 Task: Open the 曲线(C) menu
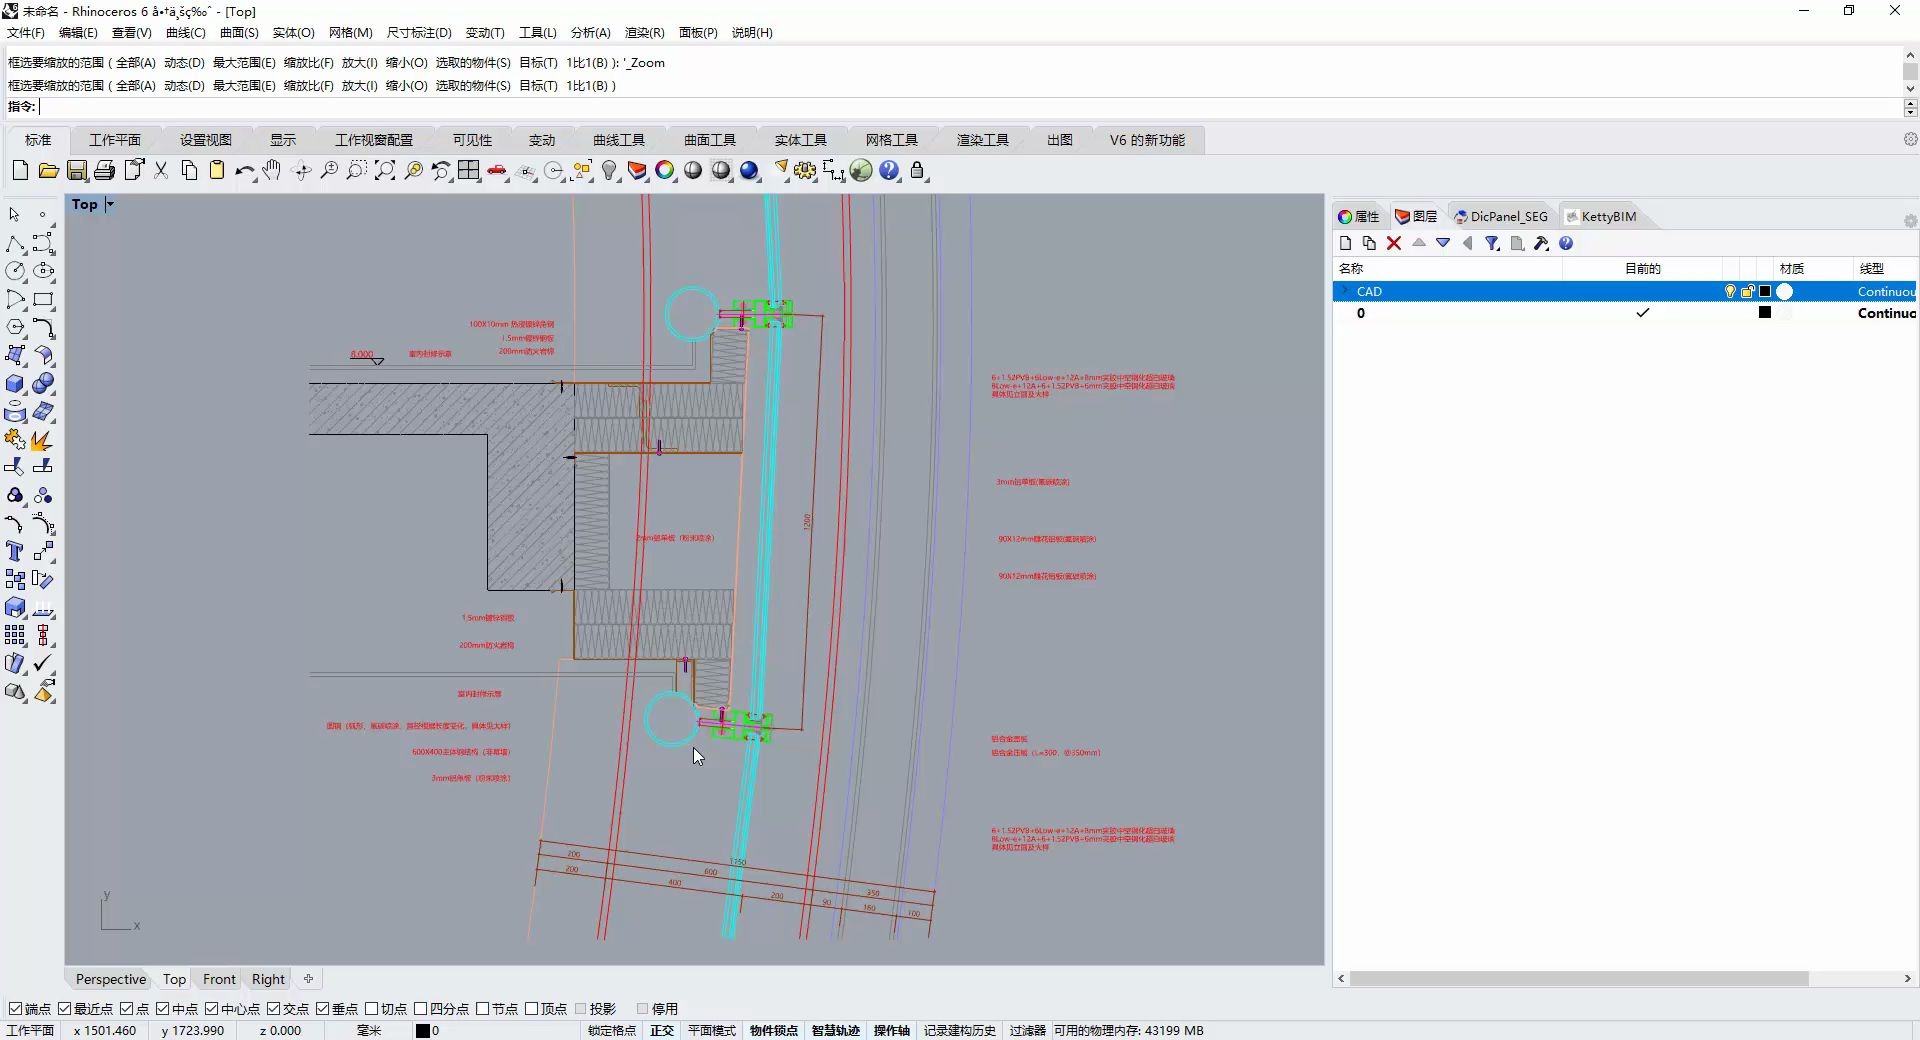pos(185,33)
